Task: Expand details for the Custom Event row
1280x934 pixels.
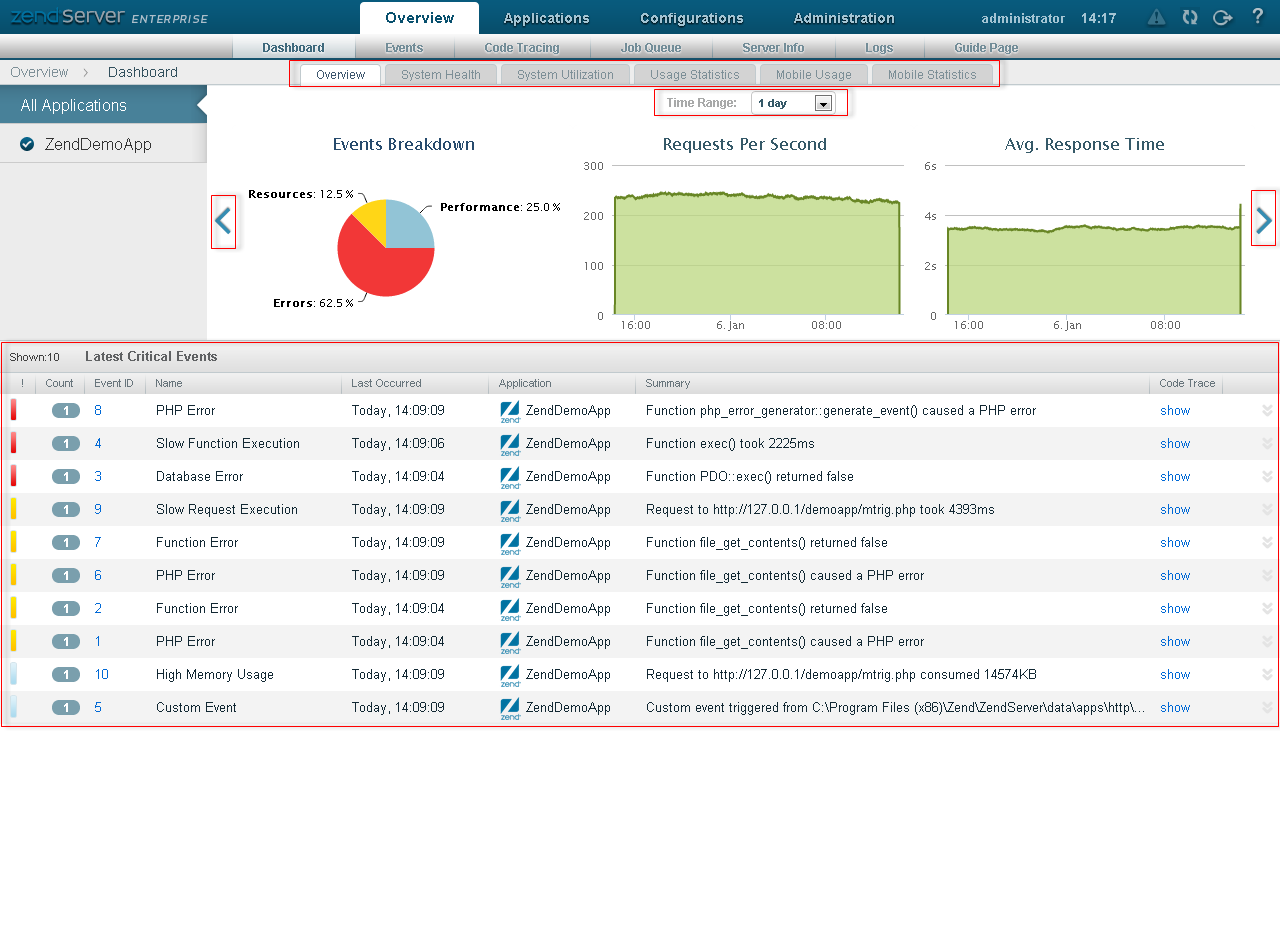Action: pos(1267,708)
